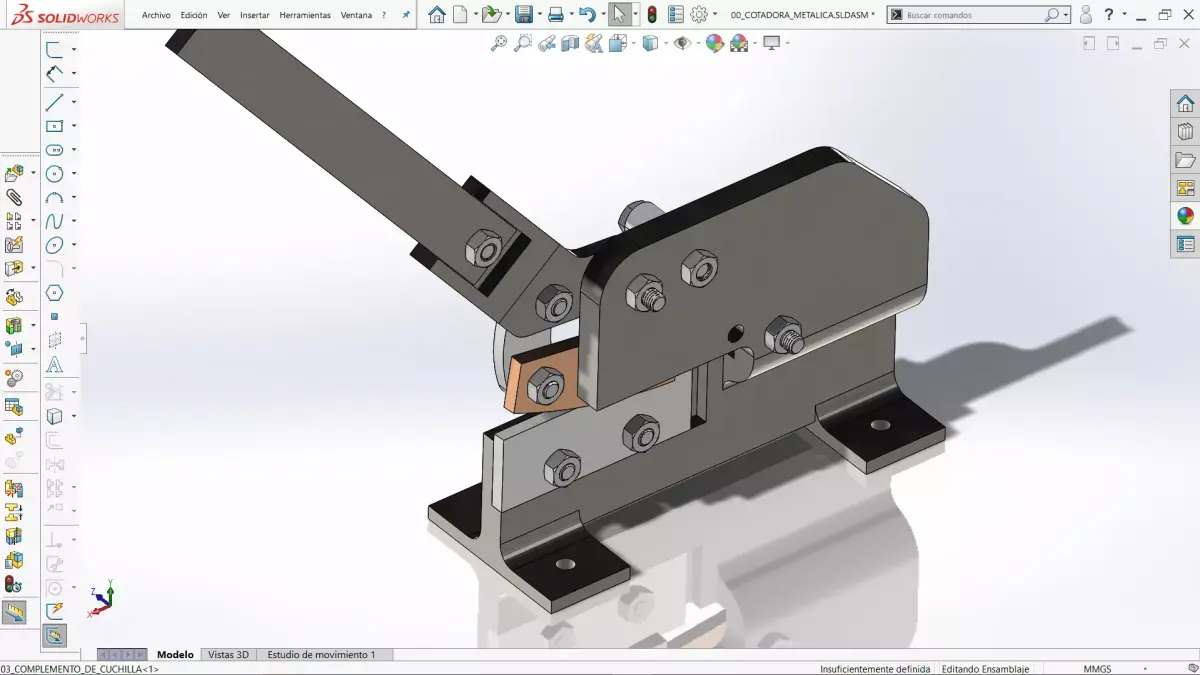This screenshot has width=1200, height=675.
Task: Zoom to Fit in the view toolbar
Action: click(499, 43)
